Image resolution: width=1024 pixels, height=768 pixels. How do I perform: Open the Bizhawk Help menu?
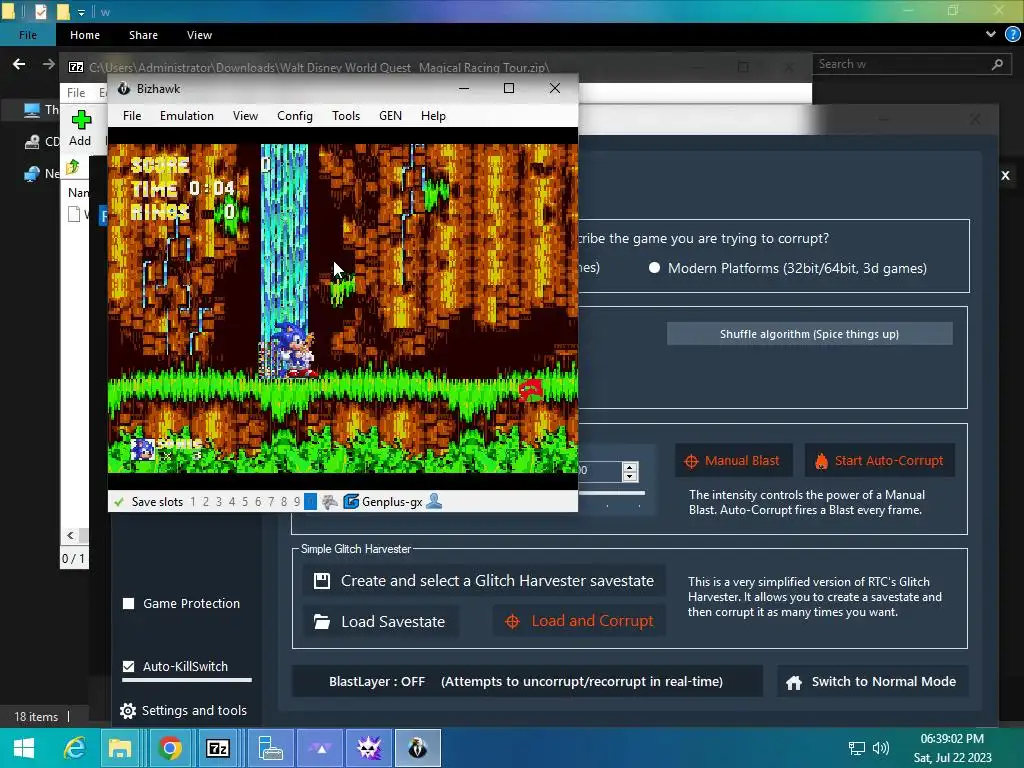pos(433,116)
